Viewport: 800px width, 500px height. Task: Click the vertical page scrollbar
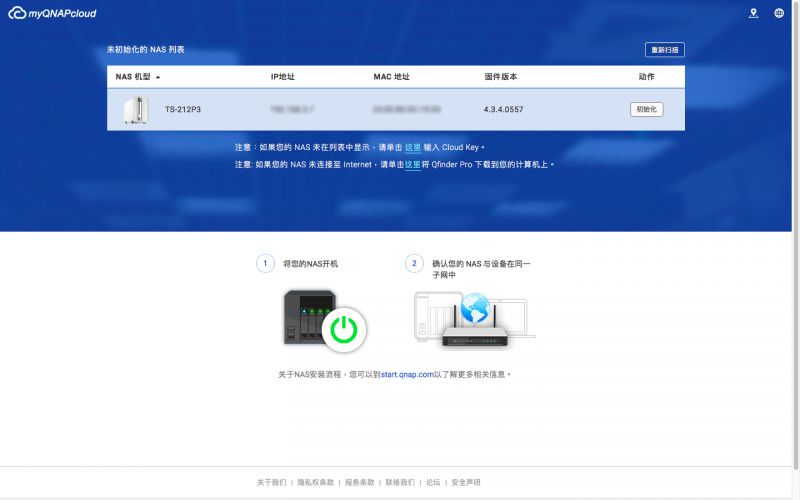point(795,235)
